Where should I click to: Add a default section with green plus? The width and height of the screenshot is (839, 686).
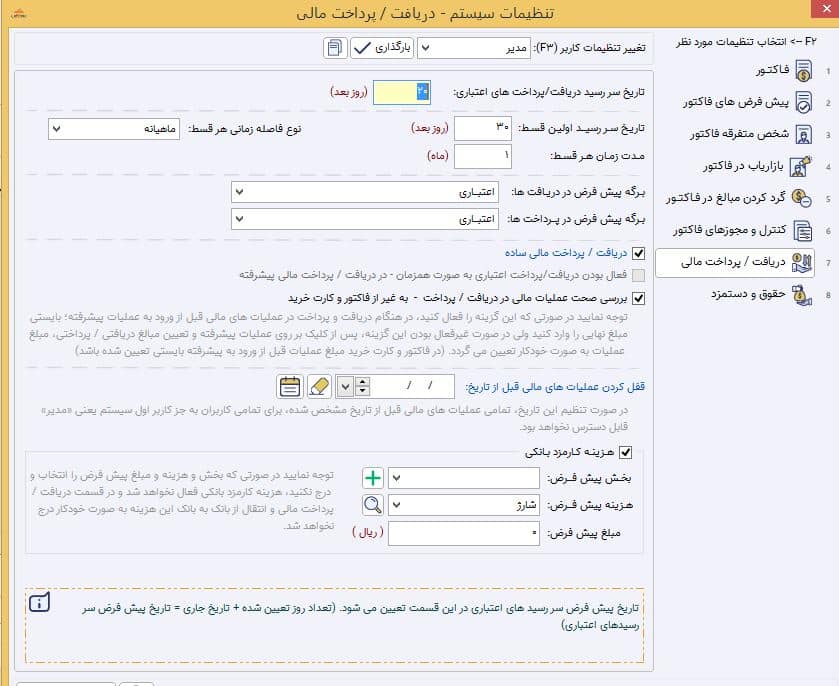pyautogui.click(x=372, y=478)
